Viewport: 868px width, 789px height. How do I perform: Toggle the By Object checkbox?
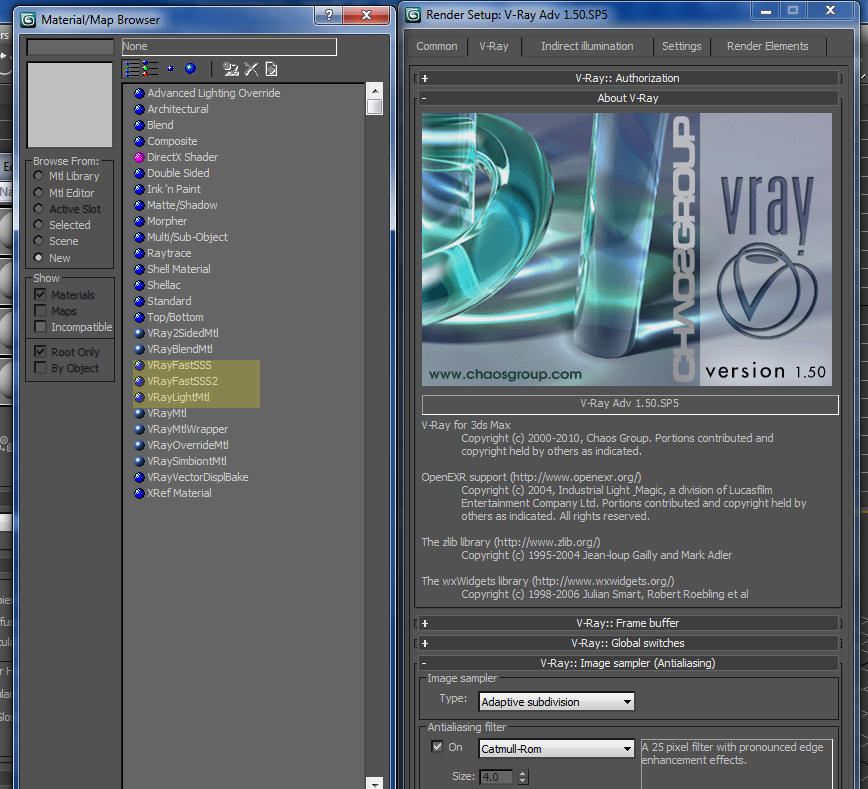point(40,368)
